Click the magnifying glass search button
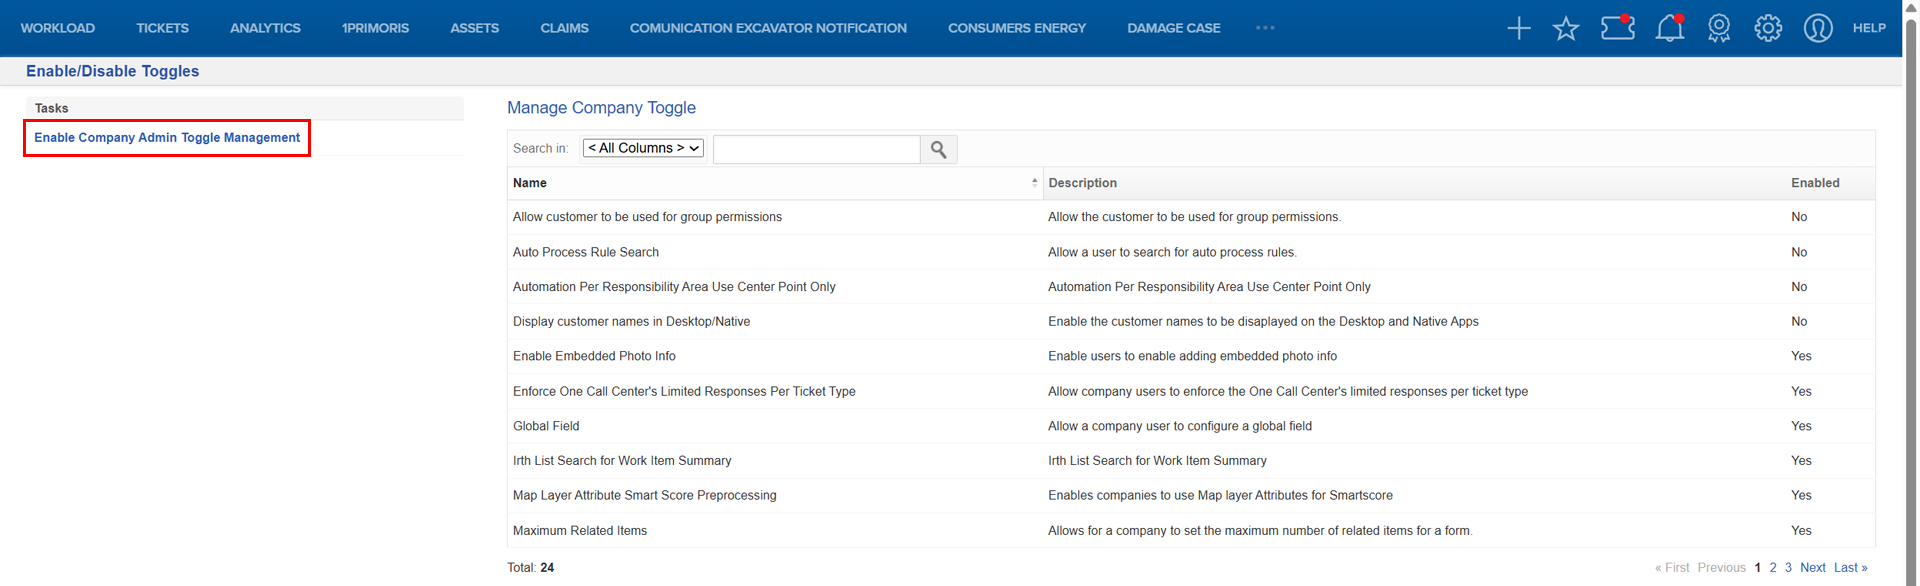Screen dimensions: 1920x586 point(938,149)
